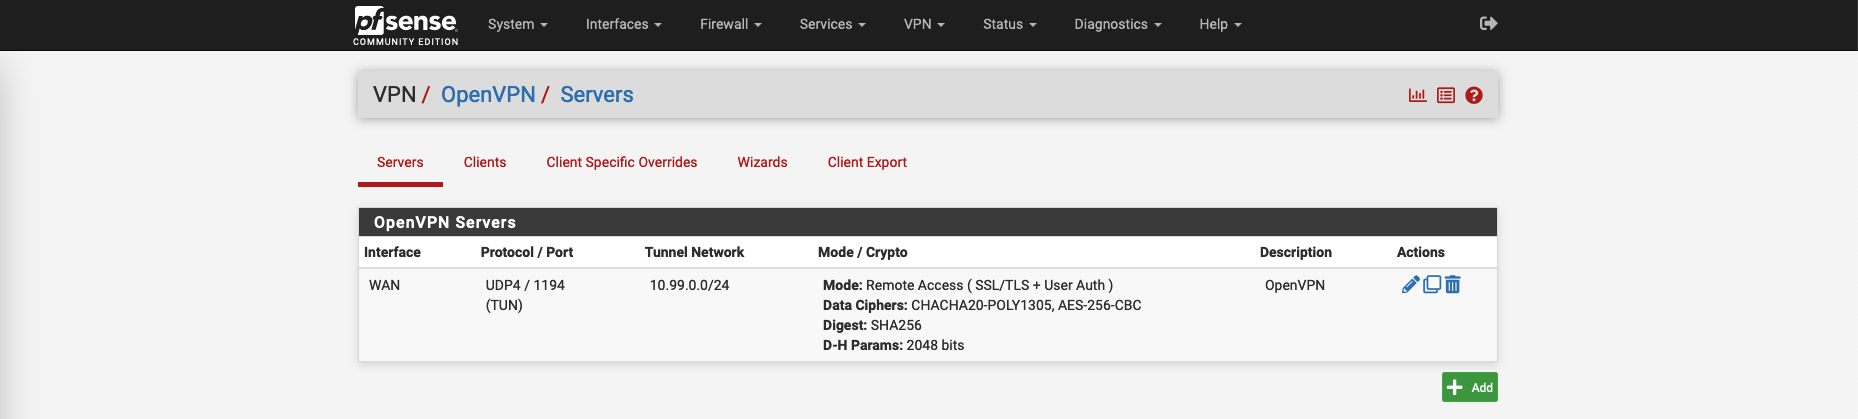This screenshot has width=1858, height=419.
Task: Click the green Add button
Action: (x=1469, y=387)
